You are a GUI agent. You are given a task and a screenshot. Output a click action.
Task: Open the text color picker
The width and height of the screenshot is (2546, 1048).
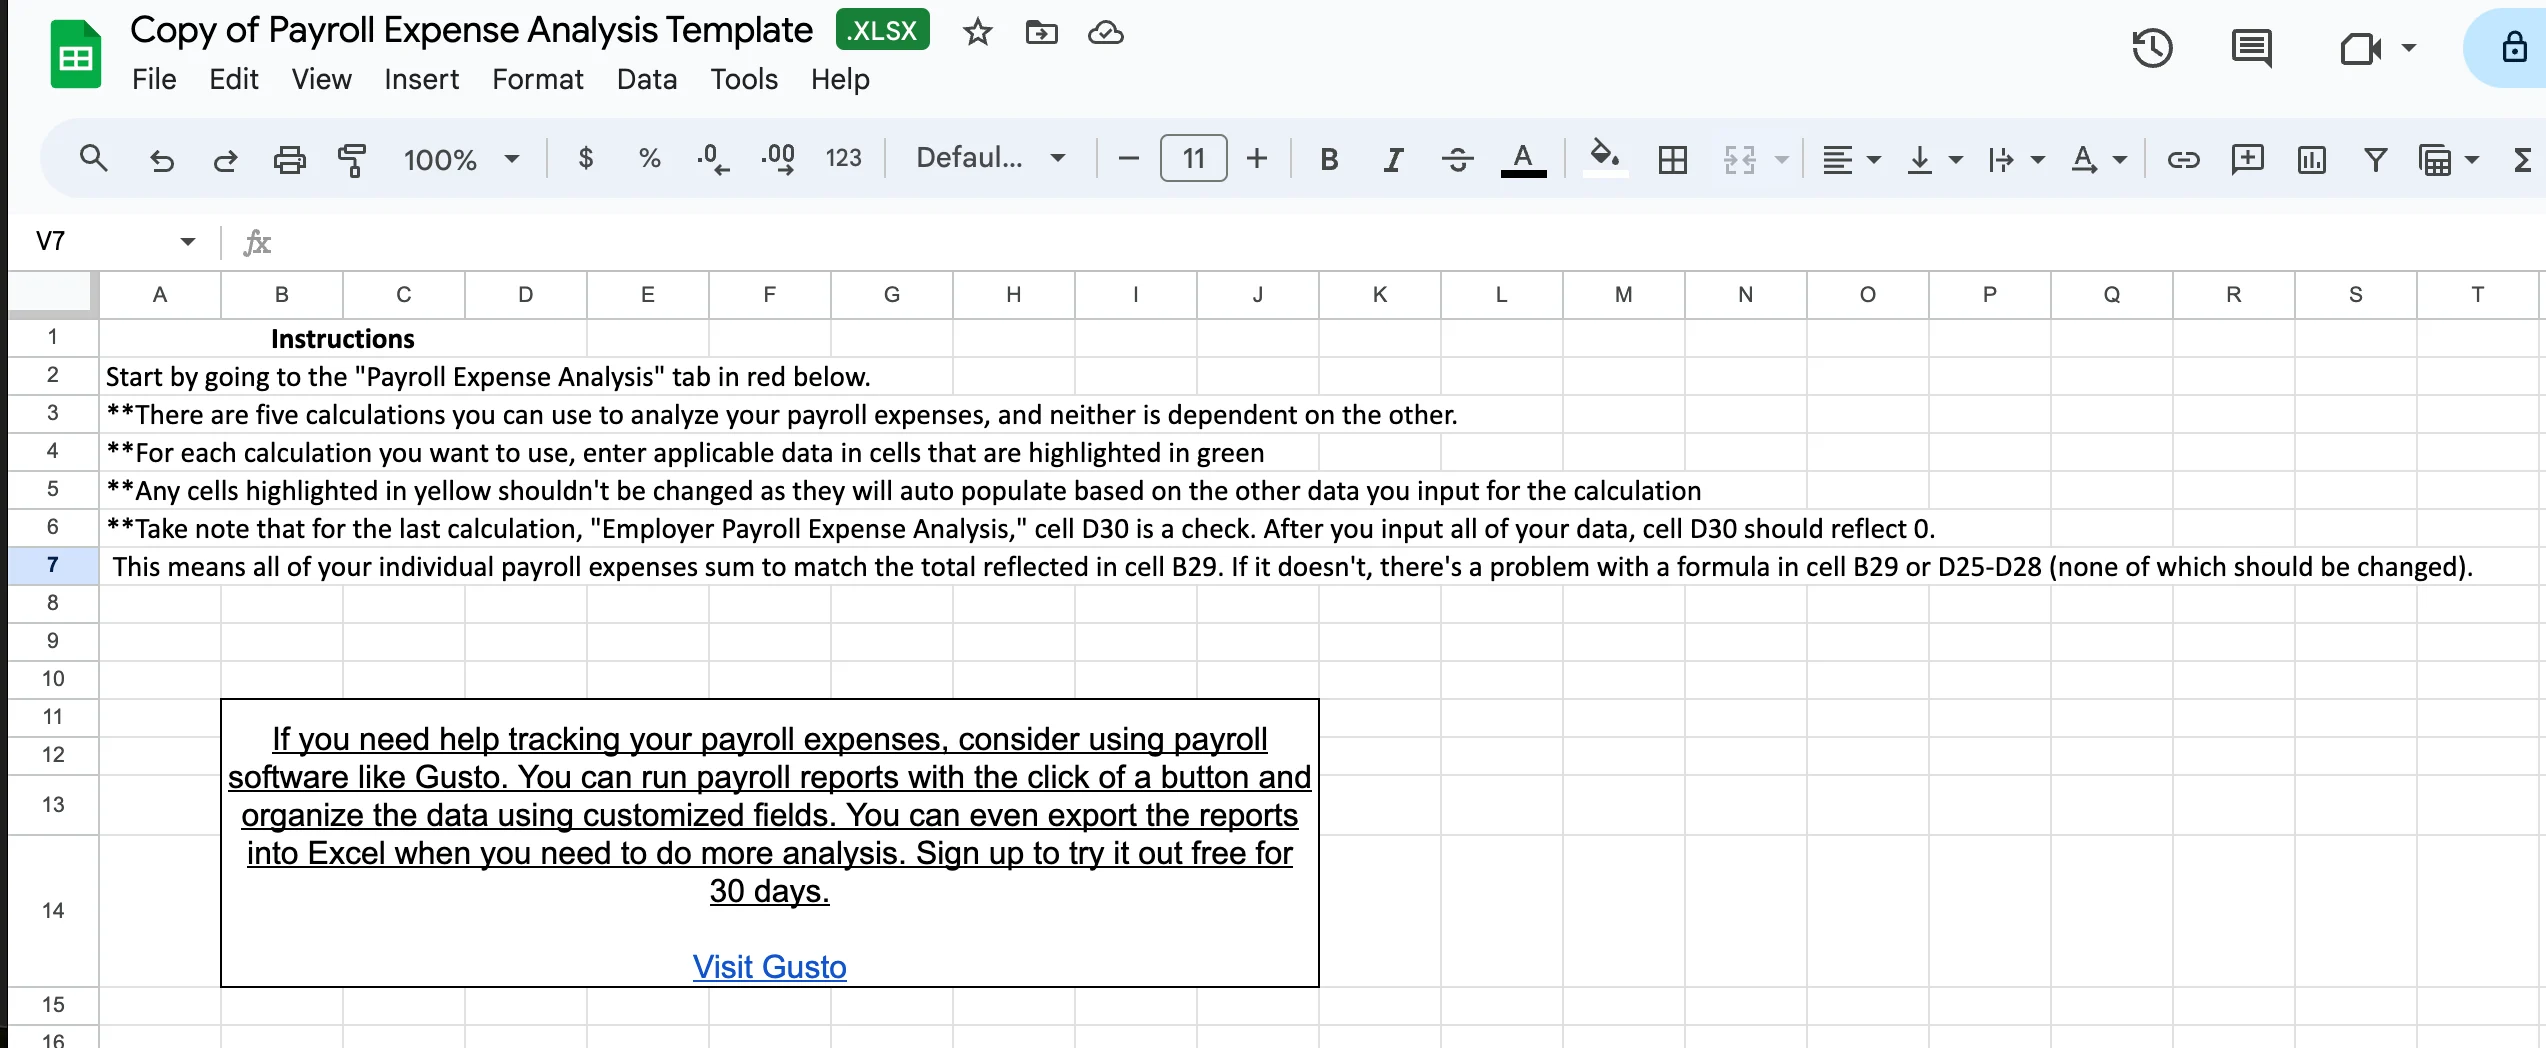pyautogui.click(x=1523, y=159)
